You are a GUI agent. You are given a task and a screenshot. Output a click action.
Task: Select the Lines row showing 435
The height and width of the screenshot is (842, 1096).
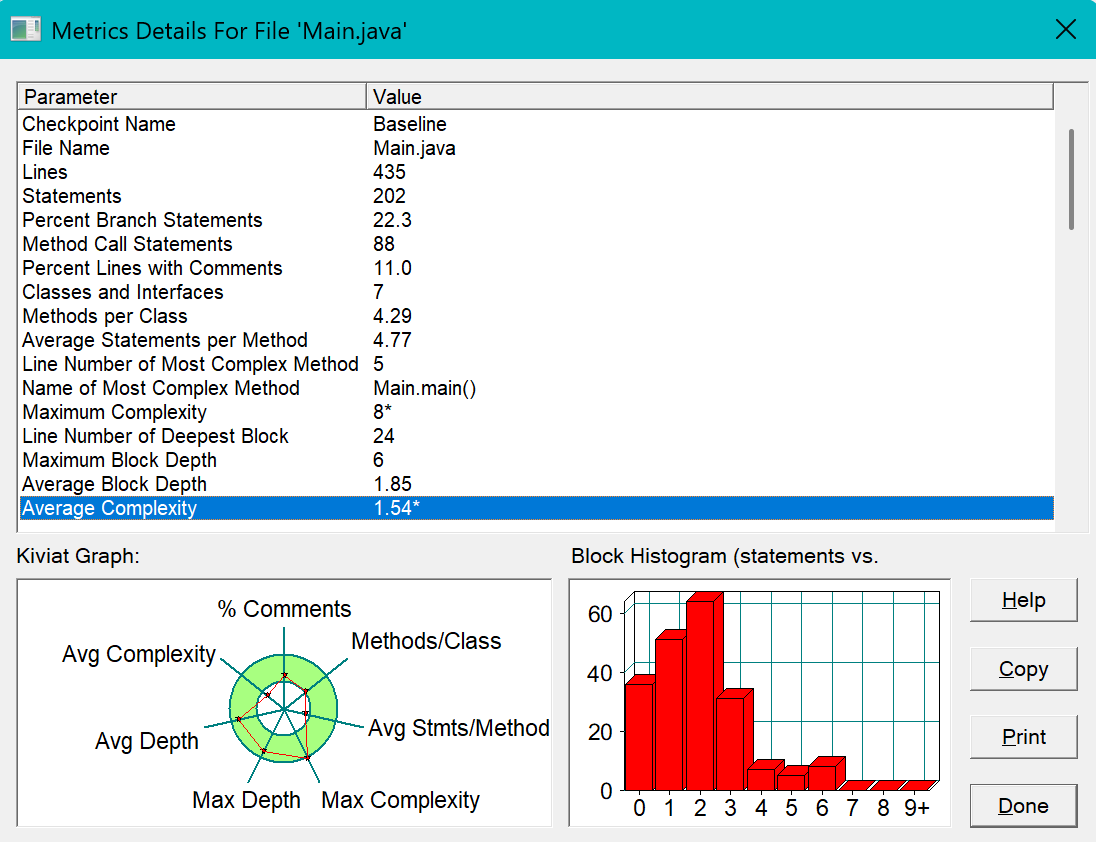click(x=536, y=172)
